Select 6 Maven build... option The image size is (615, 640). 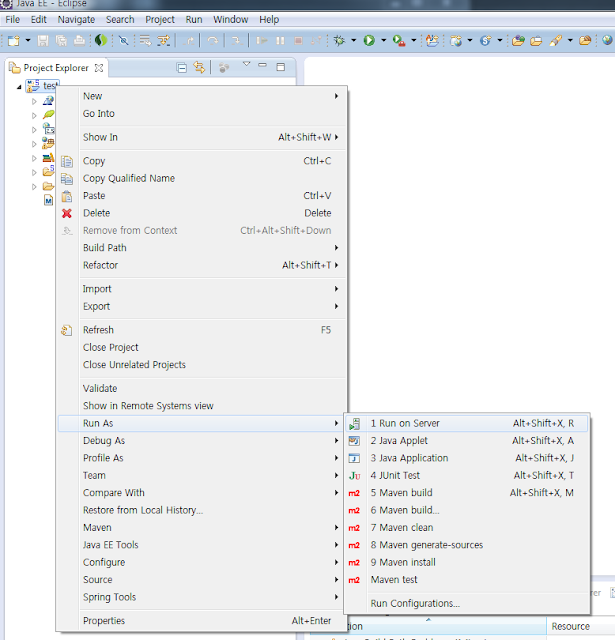click(x=467, y=511)
